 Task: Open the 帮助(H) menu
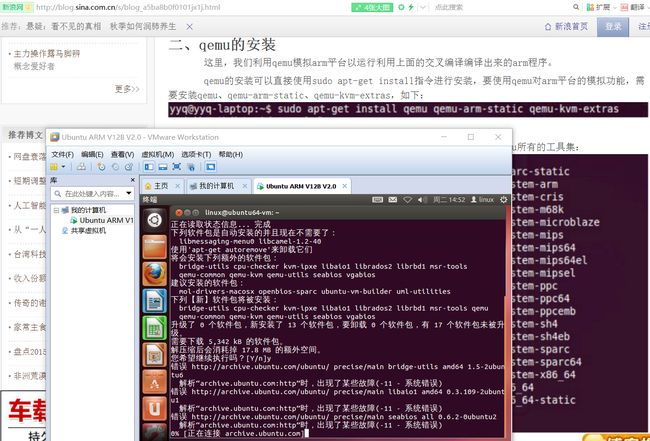[x=230, y=154]
